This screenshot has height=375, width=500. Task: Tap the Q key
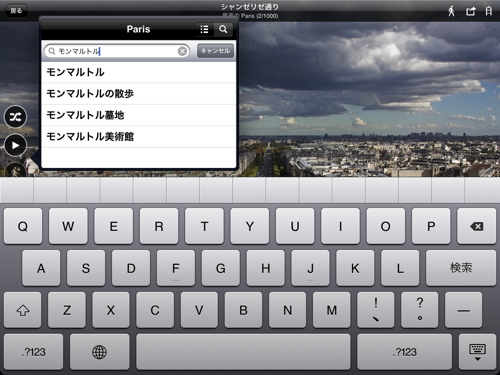pos(23,226)
